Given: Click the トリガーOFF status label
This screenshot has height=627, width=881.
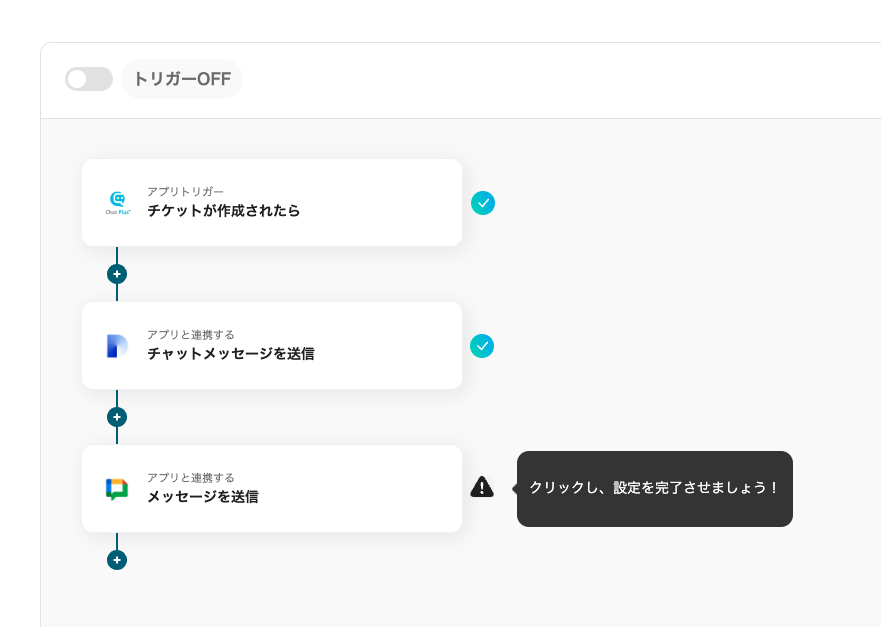Looking at the screenshot, I should pos(182,79).
